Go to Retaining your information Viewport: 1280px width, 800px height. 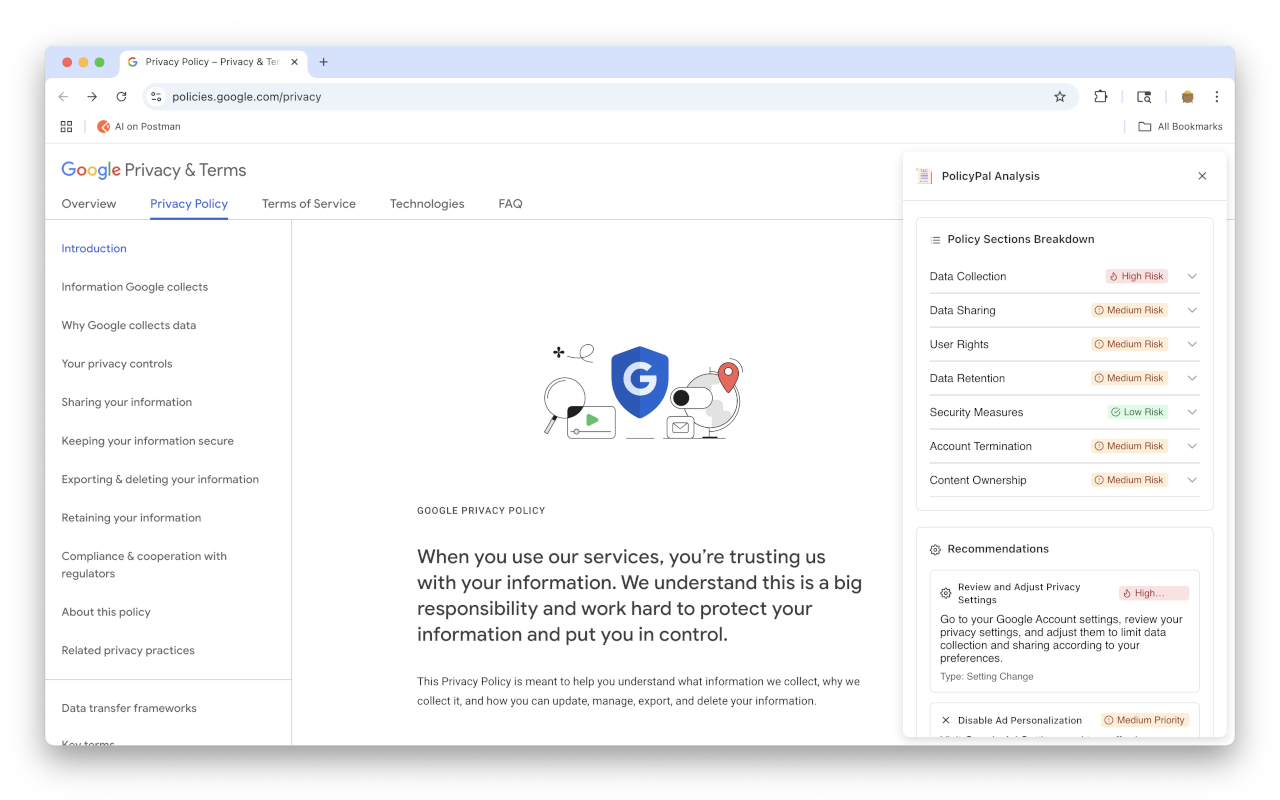coord(131,518)
